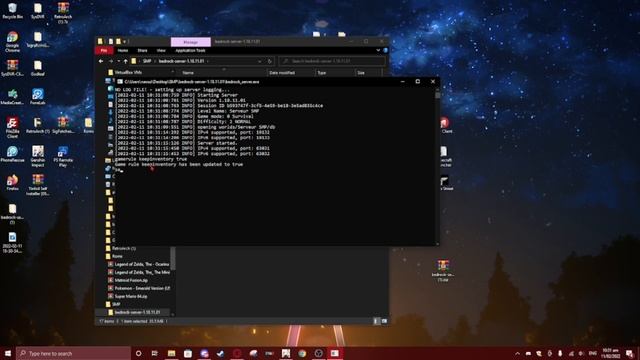Screen dimensions: 640x360
Task: Open the archive icon beside bedrock-server folder on desktop right
Action: (x=443, y=270)
